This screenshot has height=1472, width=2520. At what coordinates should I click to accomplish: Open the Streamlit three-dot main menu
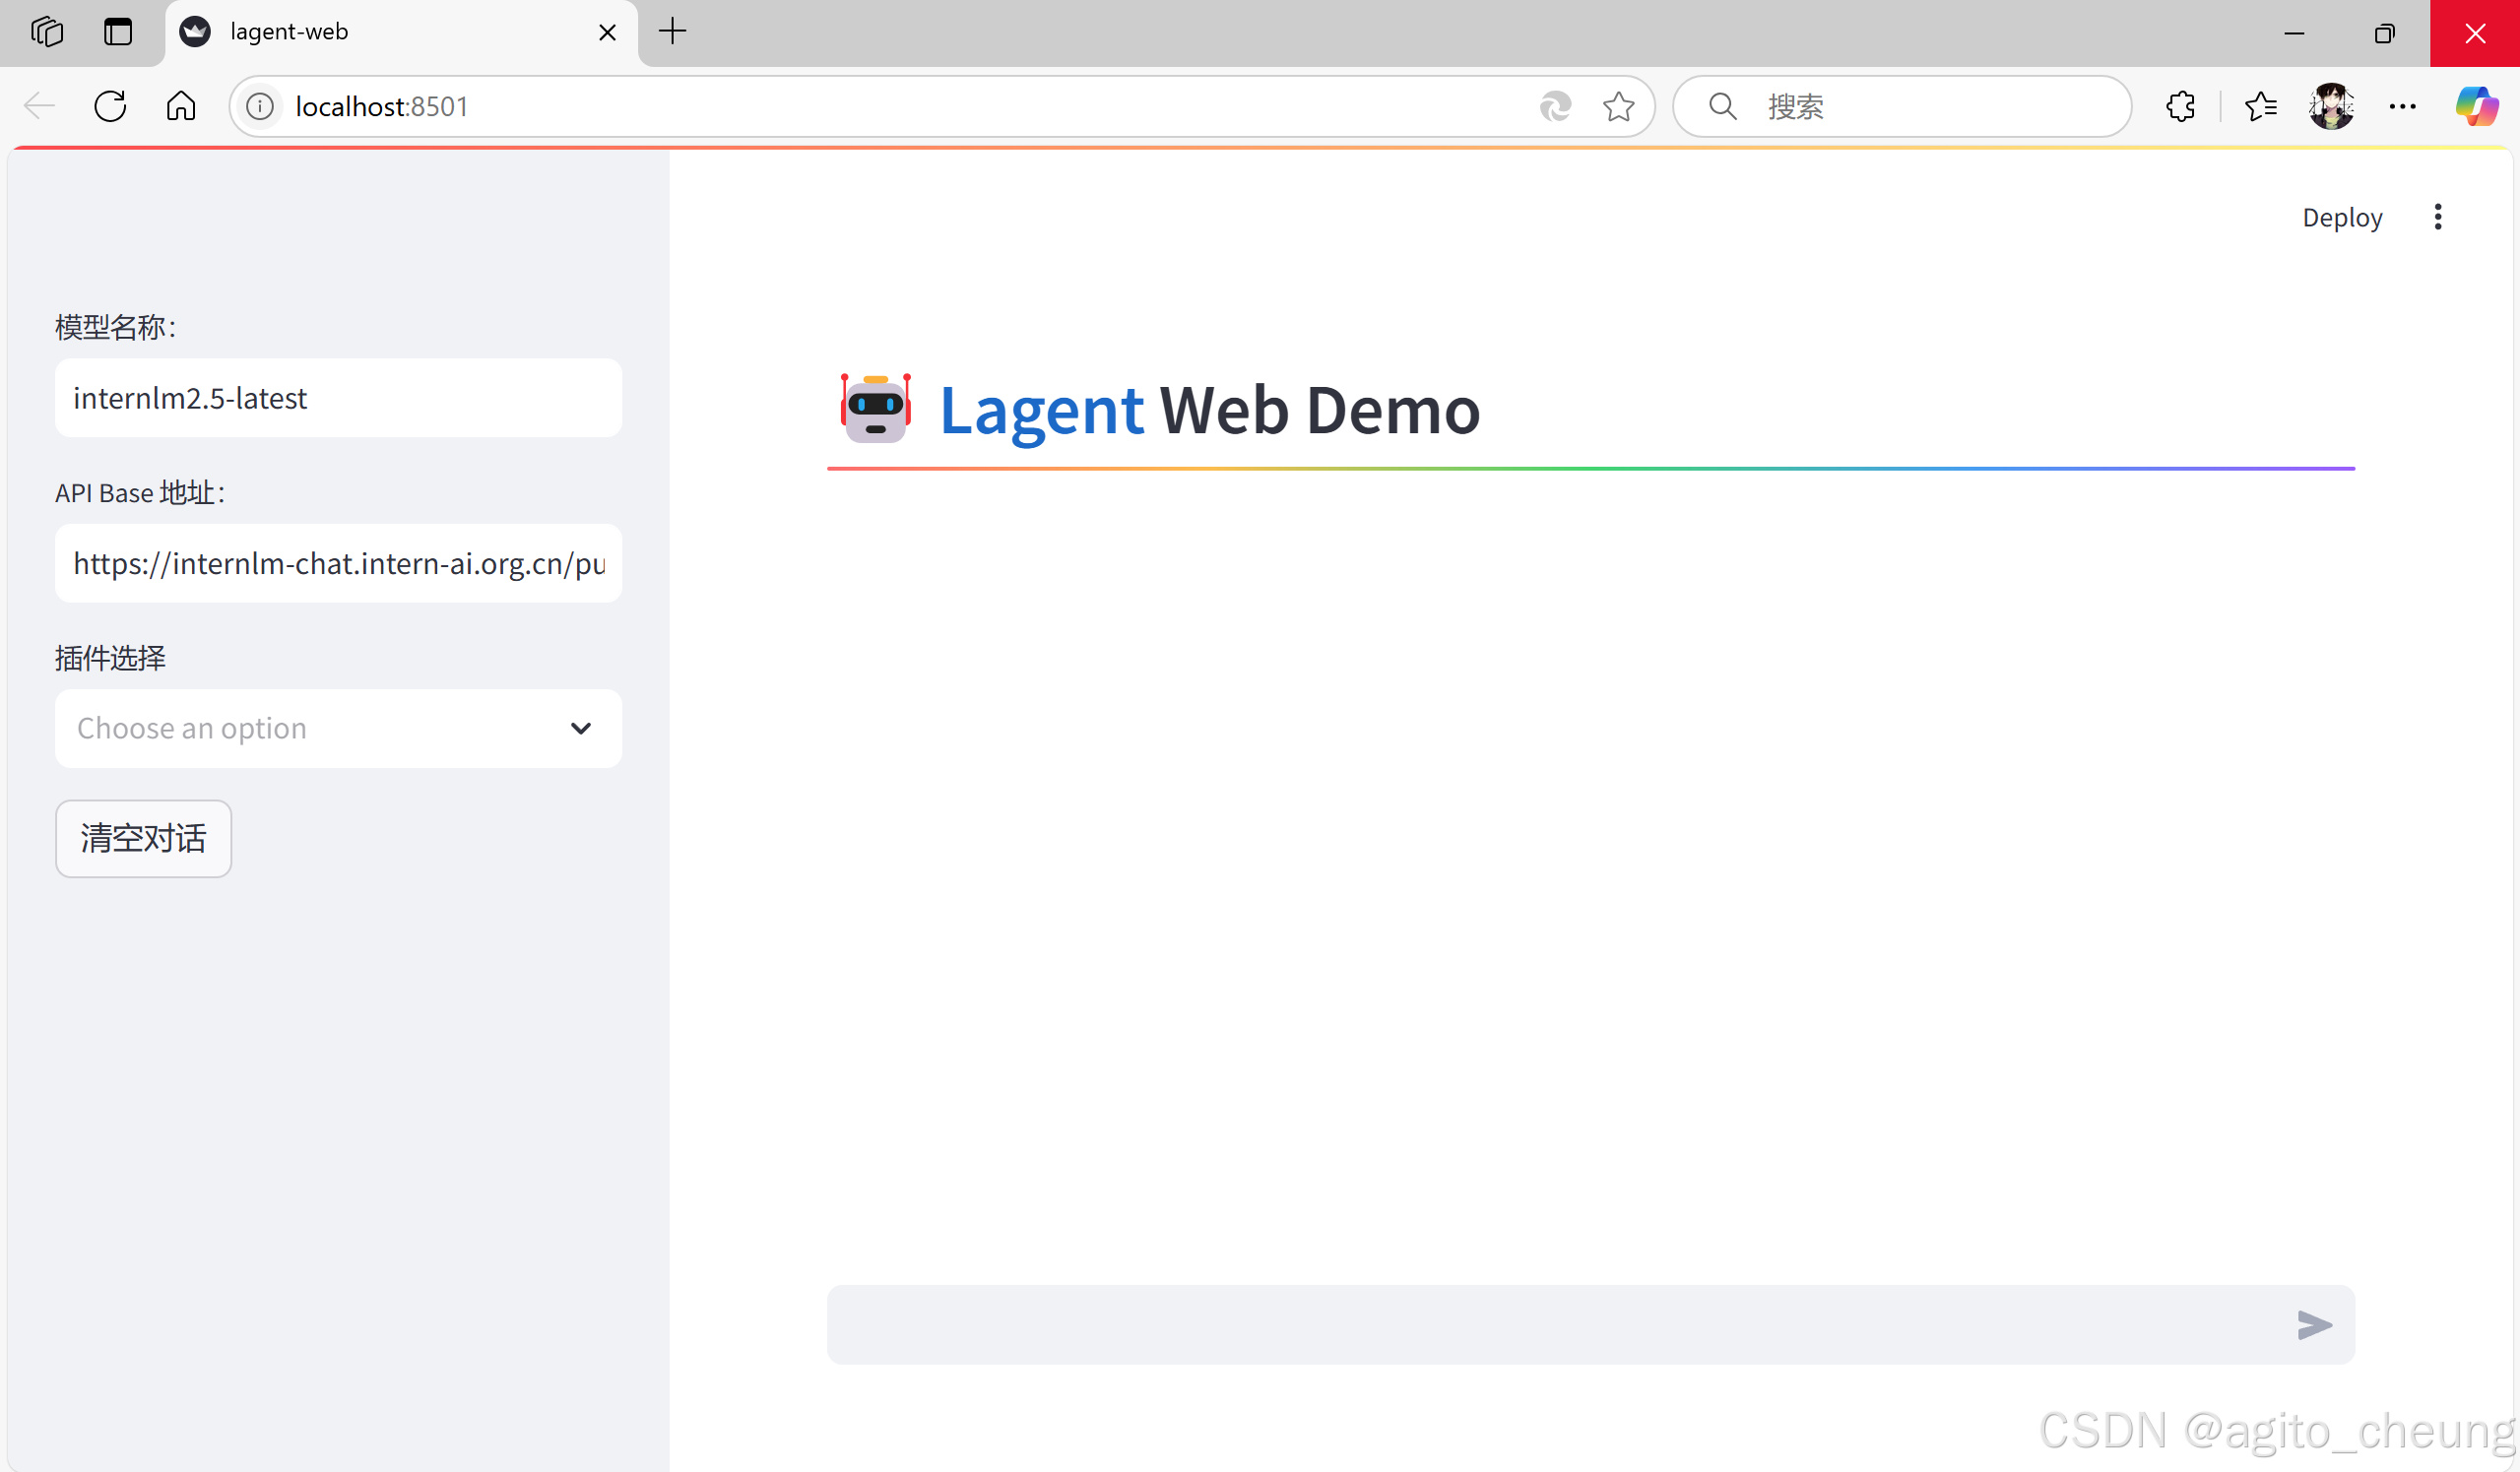(2437, 217)
